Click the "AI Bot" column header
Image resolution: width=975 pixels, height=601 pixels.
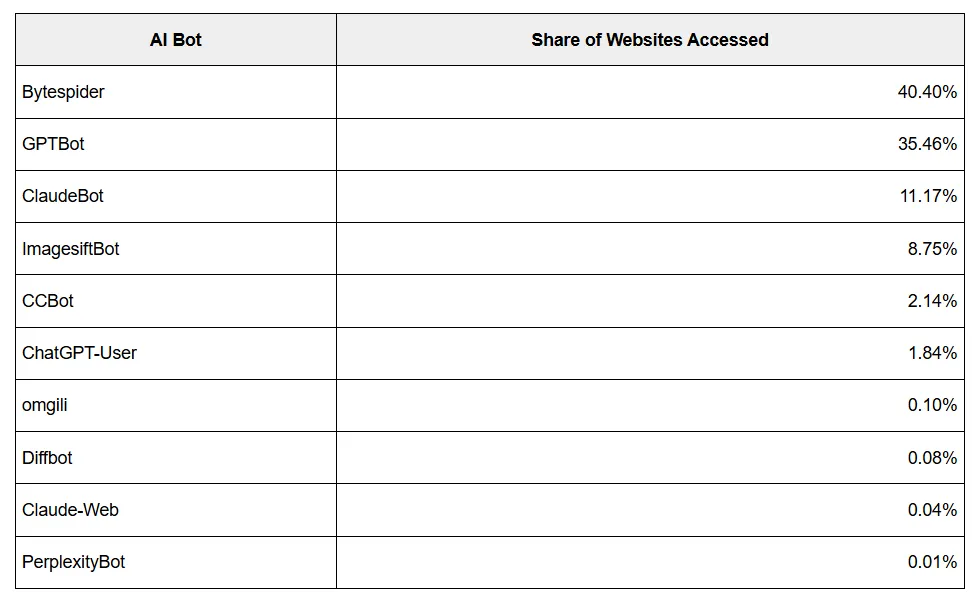pyautogui.click(x=175, y=40)
